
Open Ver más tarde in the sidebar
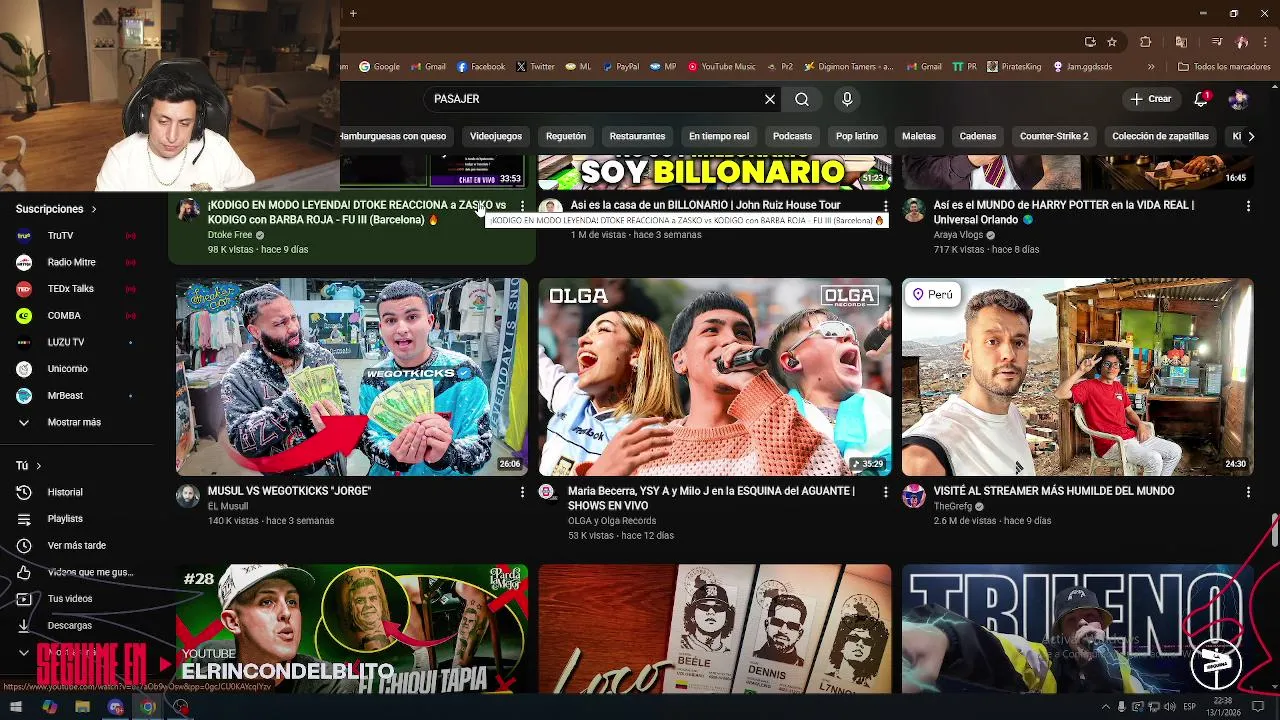tap(76, 545)
